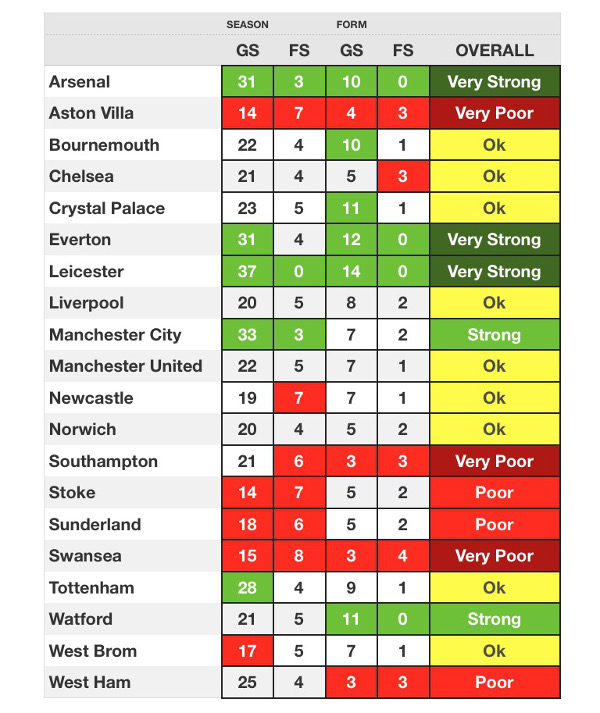The image size is (600, 713).
Task: Click Swansea's red season FS cell showing 8
Action: [299, 556]
